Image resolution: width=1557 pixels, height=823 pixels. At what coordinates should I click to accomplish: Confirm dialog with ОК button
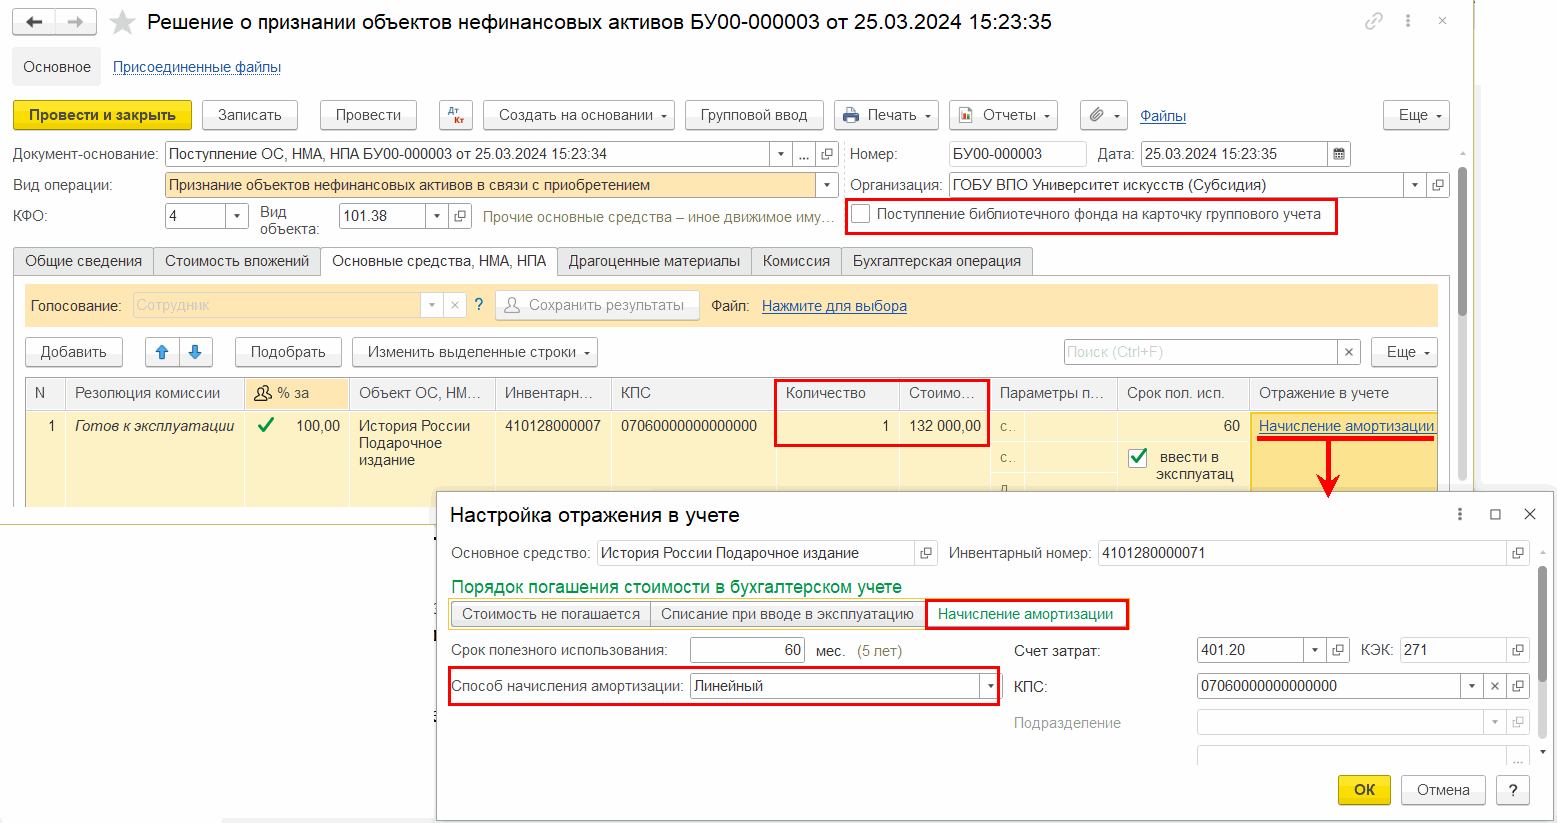click(1364, 790)
